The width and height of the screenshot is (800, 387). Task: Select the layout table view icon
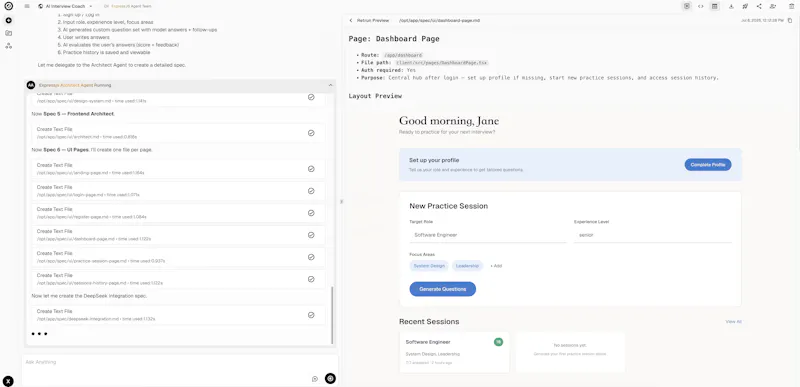click(x=714, y=6)
